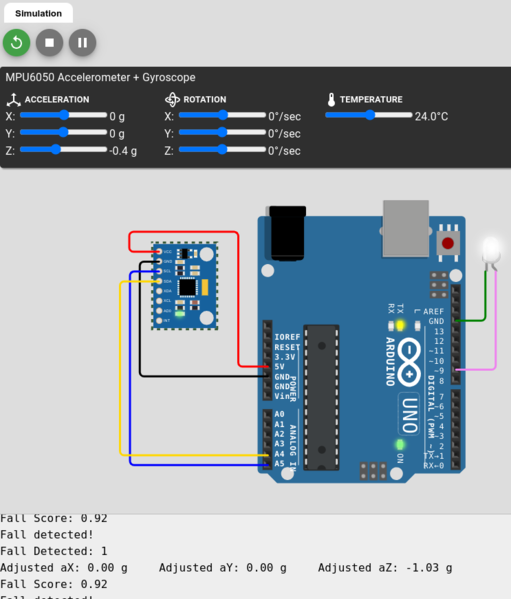The height and width of the screenshot is (599, 511).
Task: Click the 'Adjusted aZ: -1.03 g' output
Action: 385,568
